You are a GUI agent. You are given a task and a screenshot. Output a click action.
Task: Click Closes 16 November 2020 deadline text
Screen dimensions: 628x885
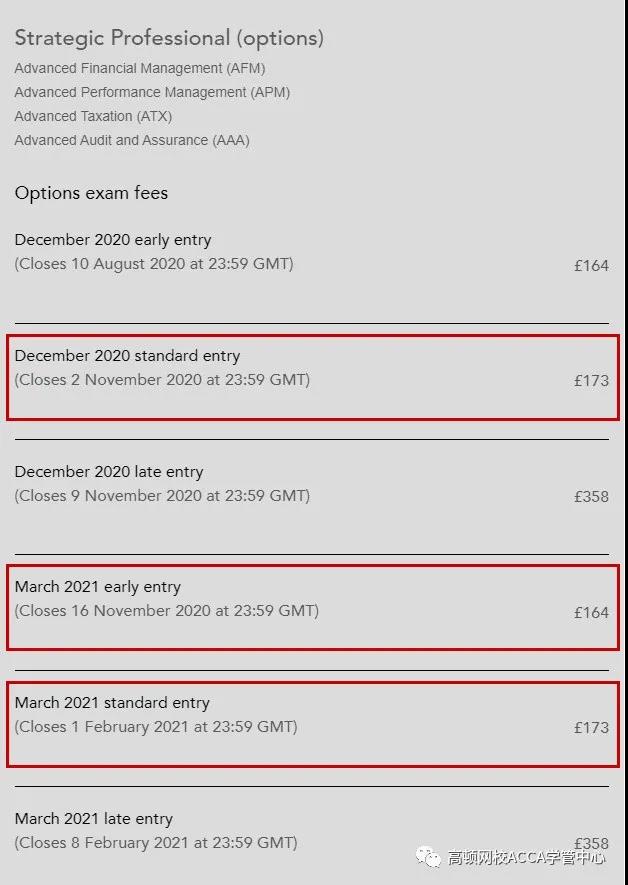click(167, 611)
